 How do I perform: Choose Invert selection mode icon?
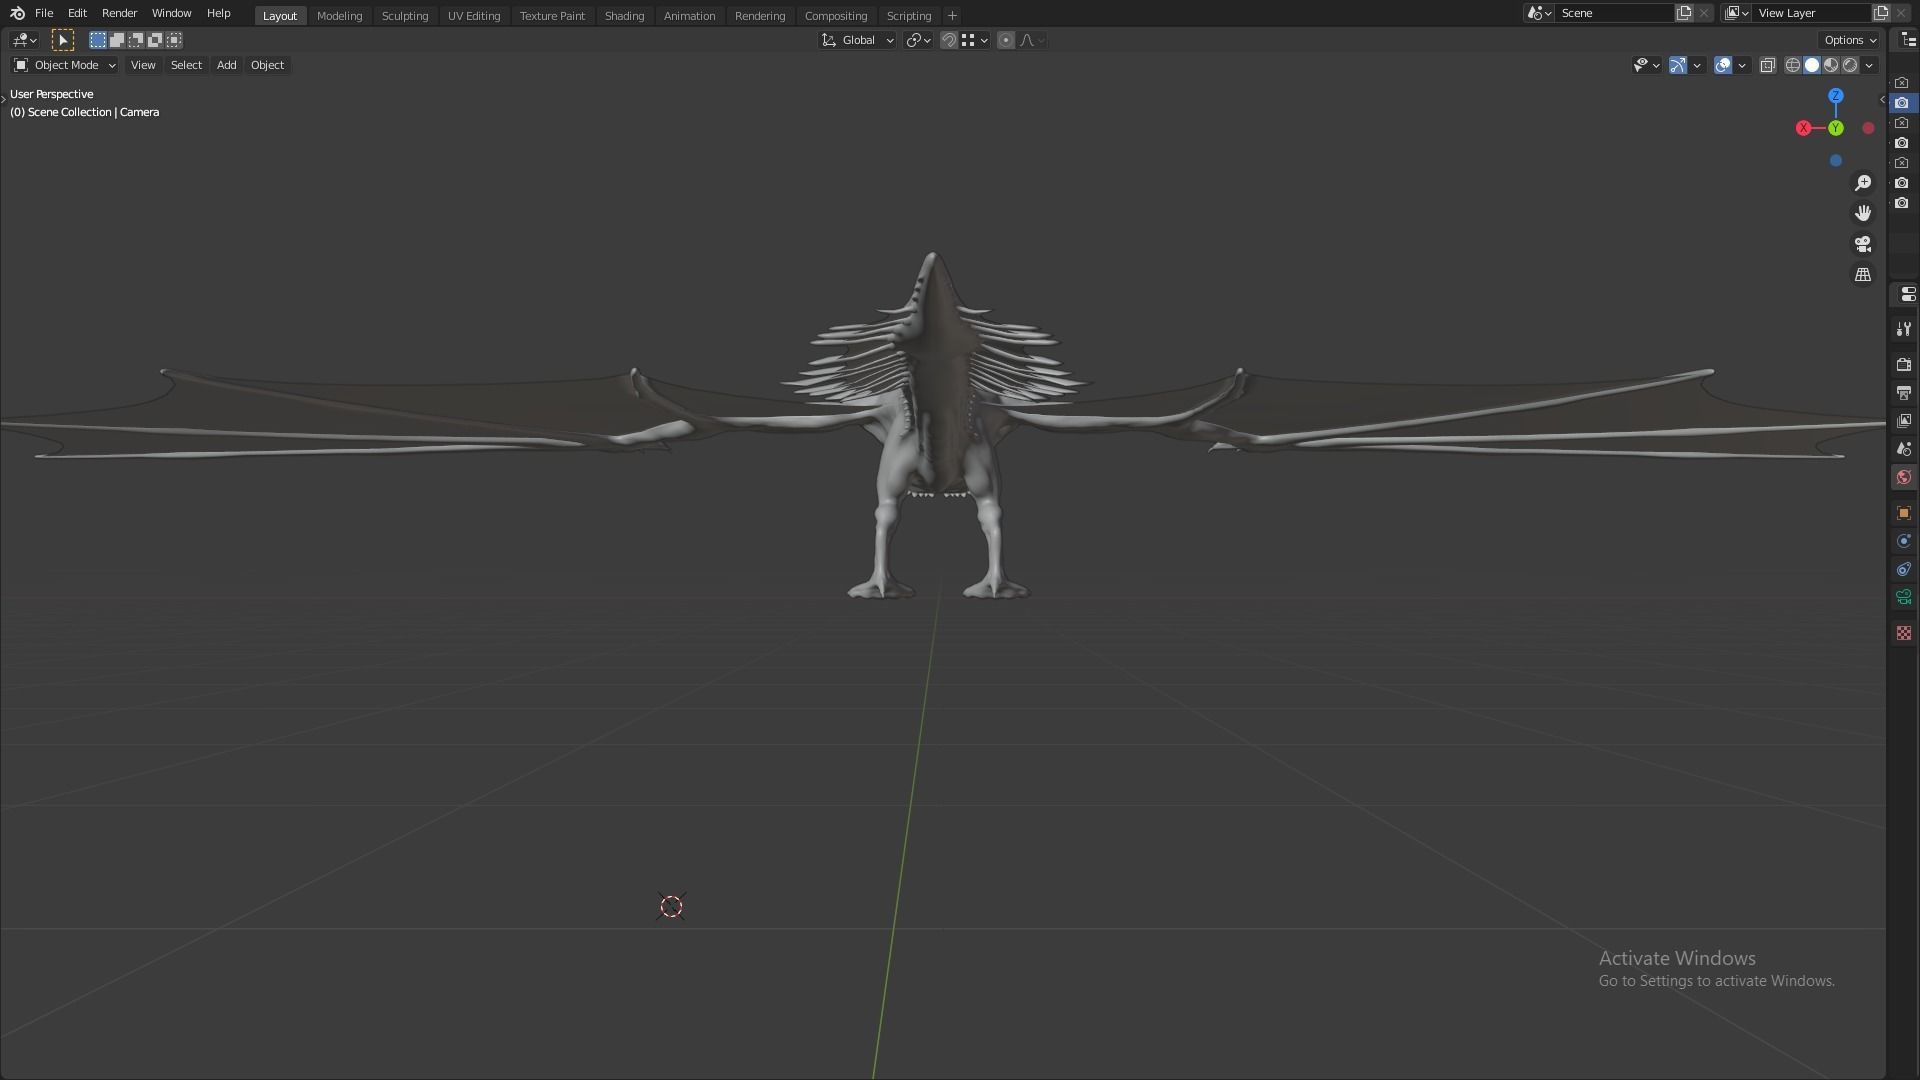click(x=155, y=40)
